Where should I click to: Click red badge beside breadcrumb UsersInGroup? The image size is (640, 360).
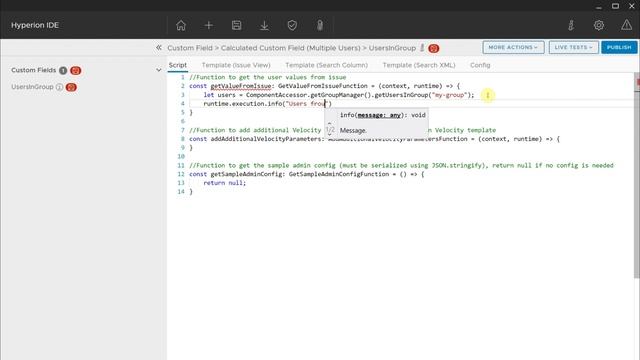point(433,48)
